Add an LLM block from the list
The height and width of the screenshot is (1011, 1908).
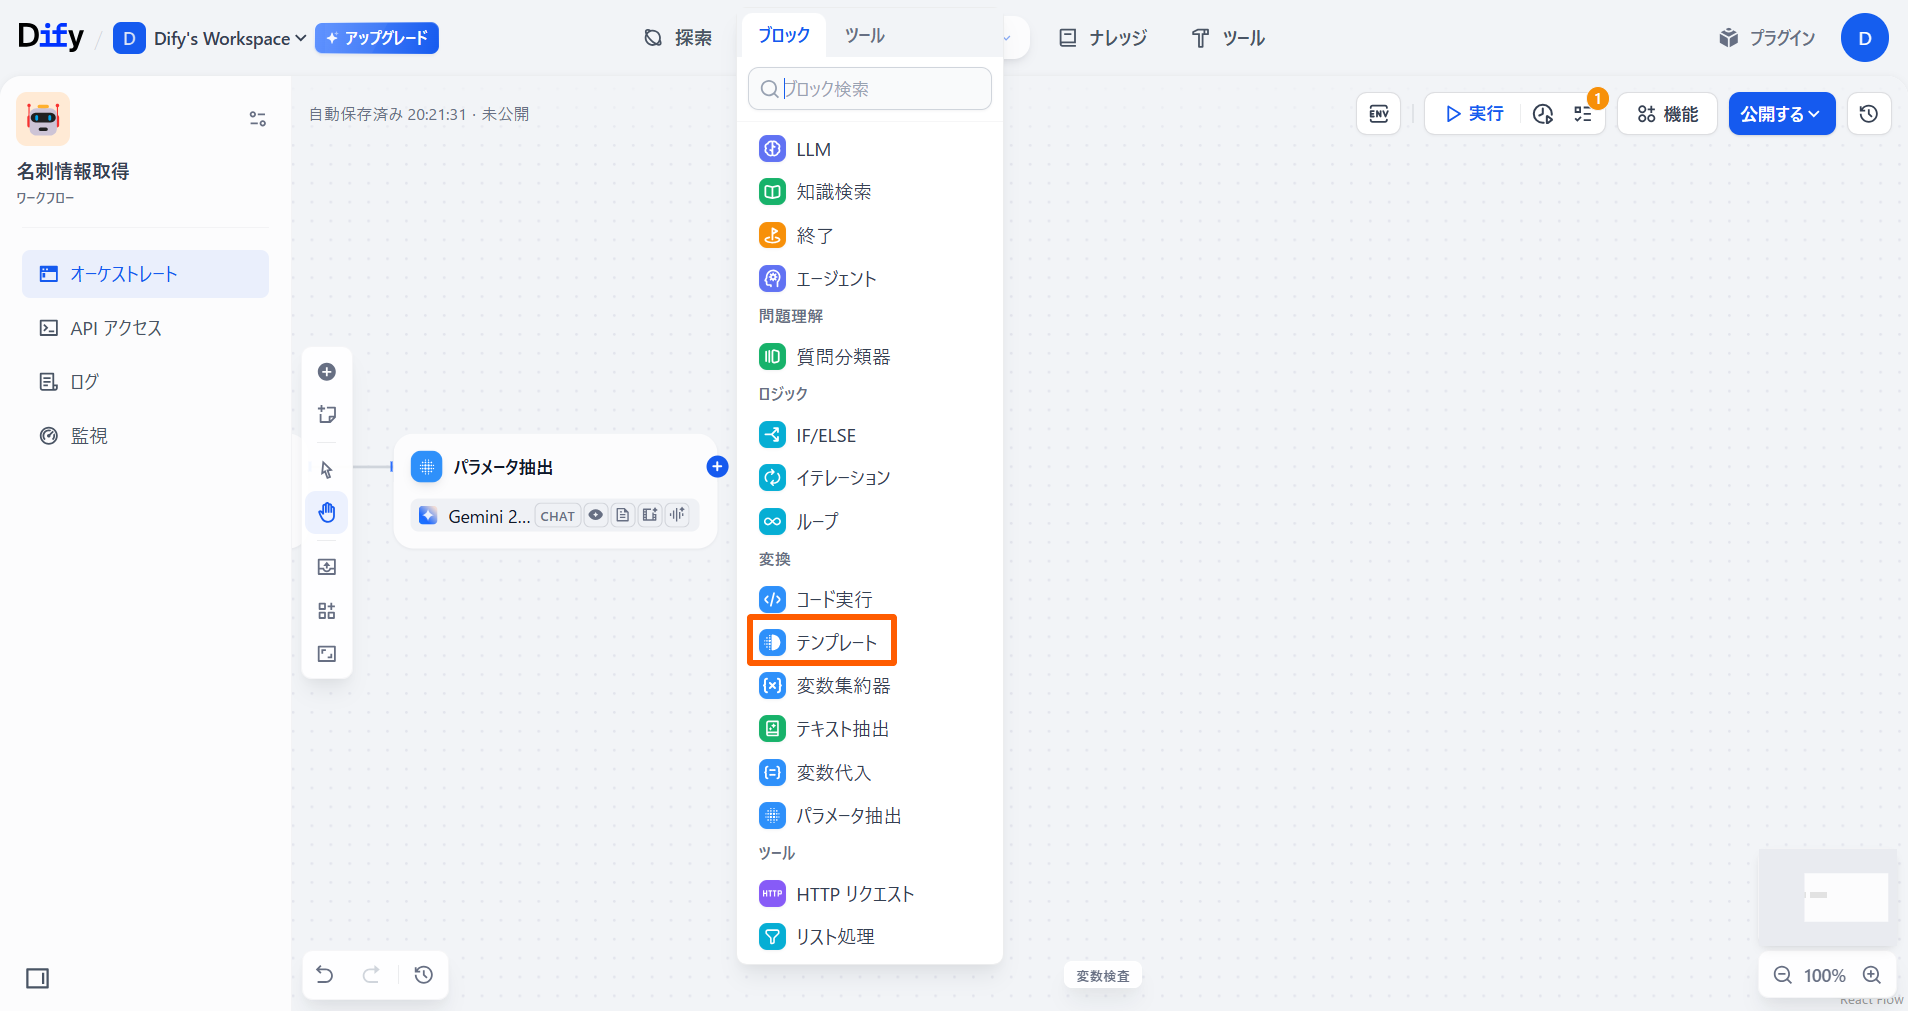(812, 149)
